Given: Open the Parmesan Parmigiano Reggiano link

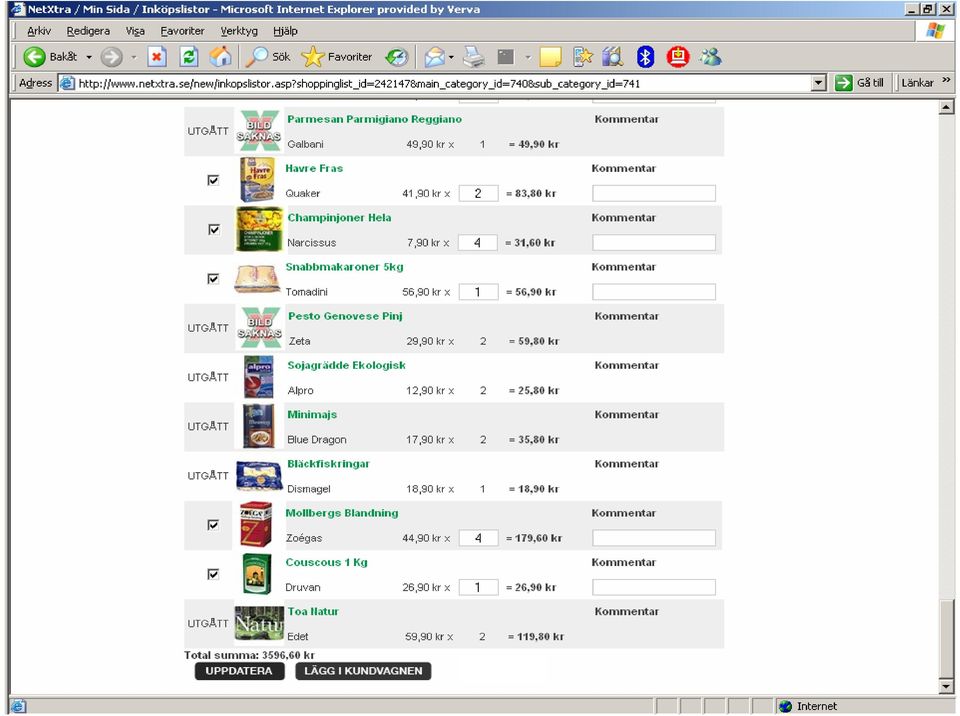Looking at the screenshot, I should 374,119.
